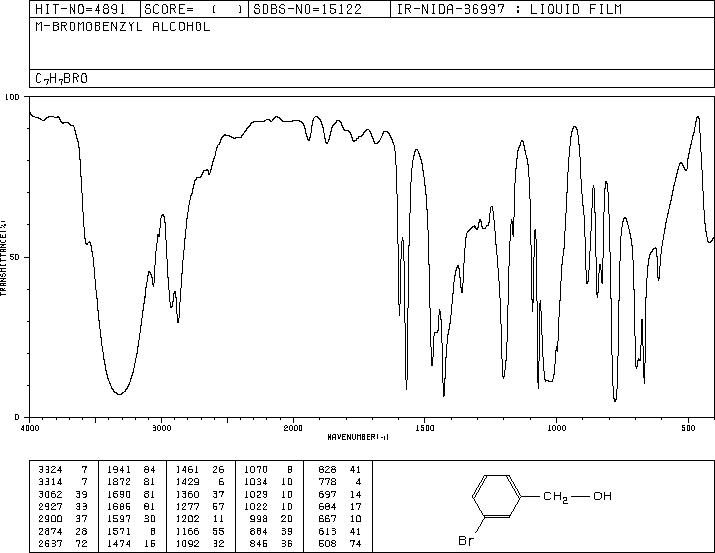
Task: Click peak table entry 3314
Action: point(50,481)
